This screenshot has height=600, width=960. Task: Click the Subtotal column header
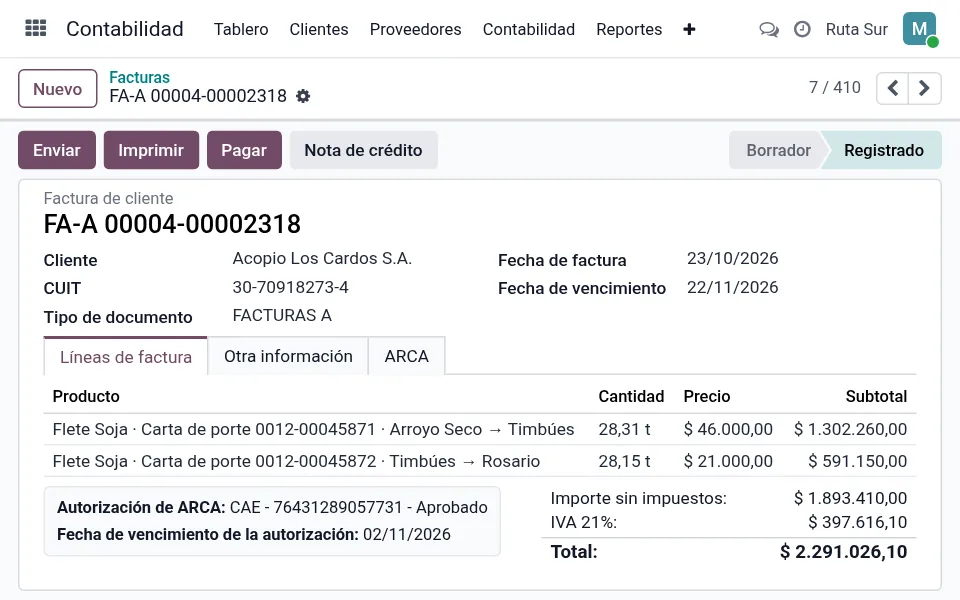click(x=876, y=396)
